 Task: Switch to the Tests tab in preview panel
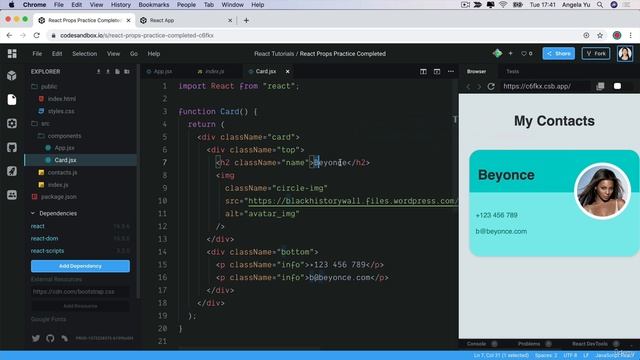click(x=513, y=71)
